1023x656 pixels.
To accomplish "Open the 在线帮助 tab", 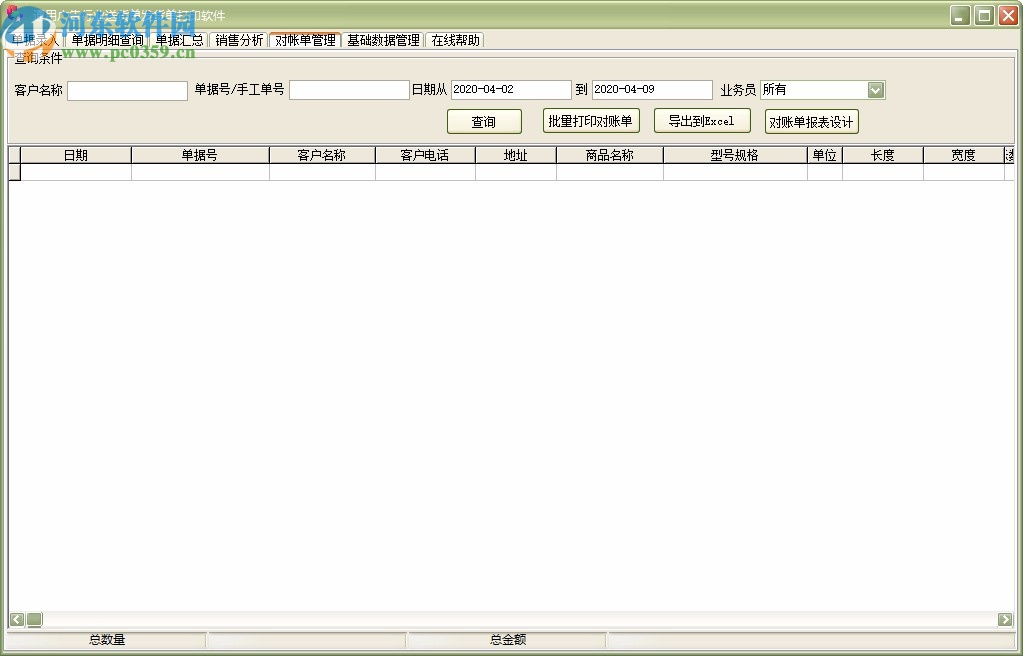I will point(455,40).
